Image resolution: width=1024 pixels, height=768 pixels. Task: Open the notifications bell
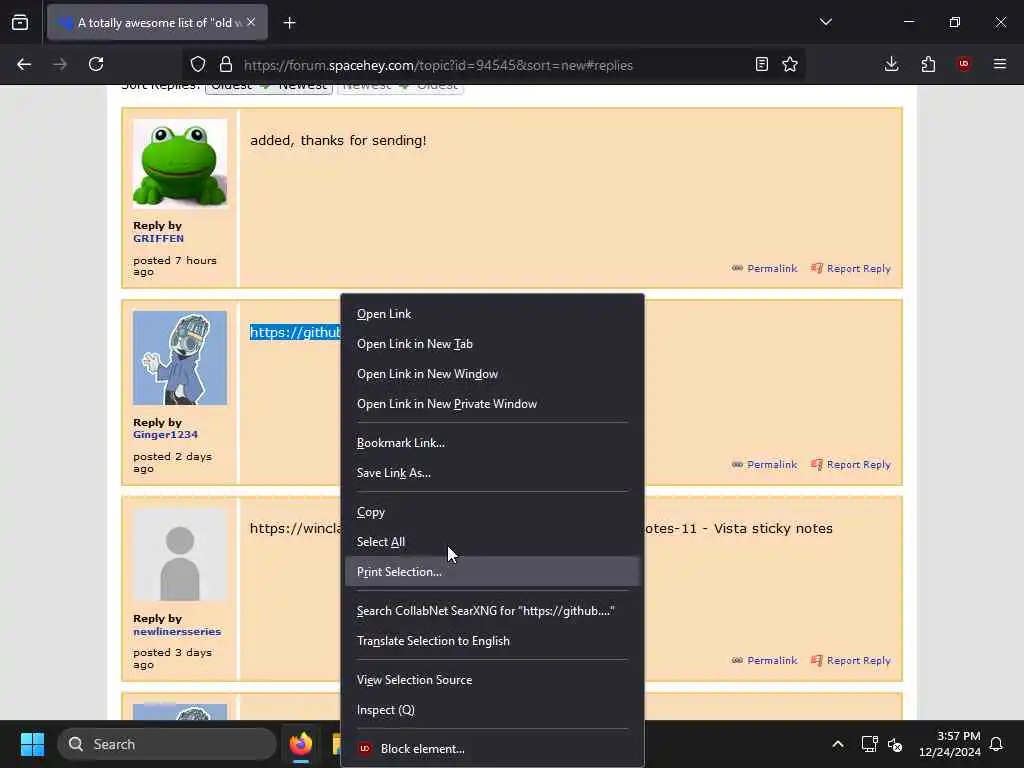[x=996, y=744]
